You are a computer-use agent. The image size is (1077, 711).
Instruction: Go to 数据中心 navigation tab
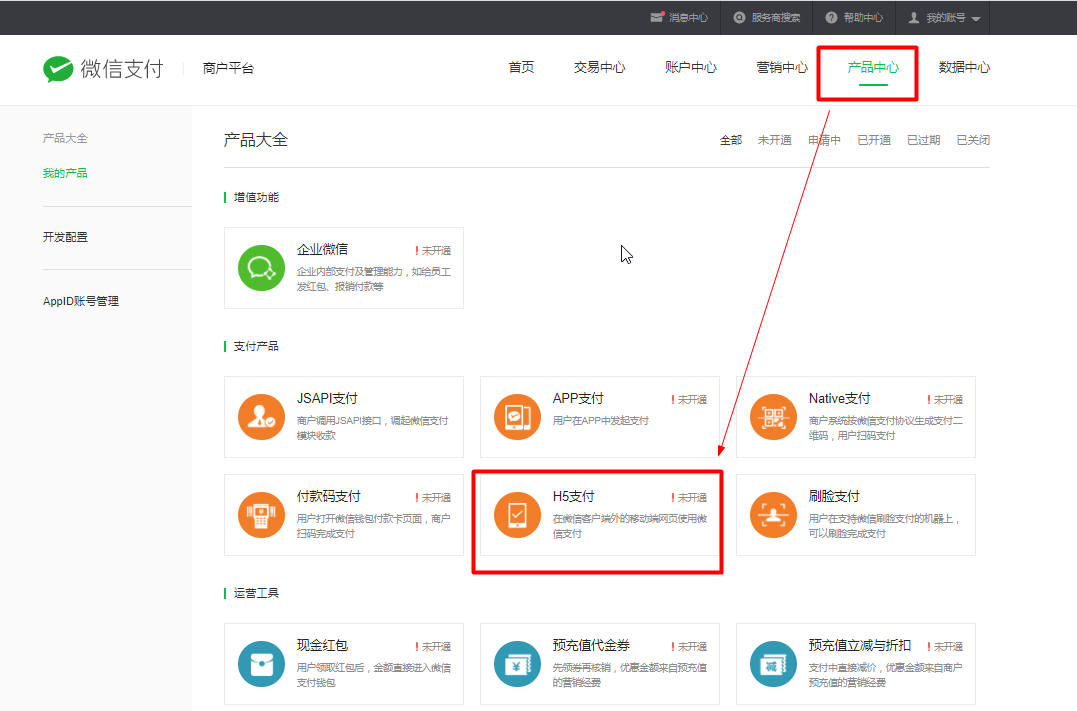click(964, 68)
